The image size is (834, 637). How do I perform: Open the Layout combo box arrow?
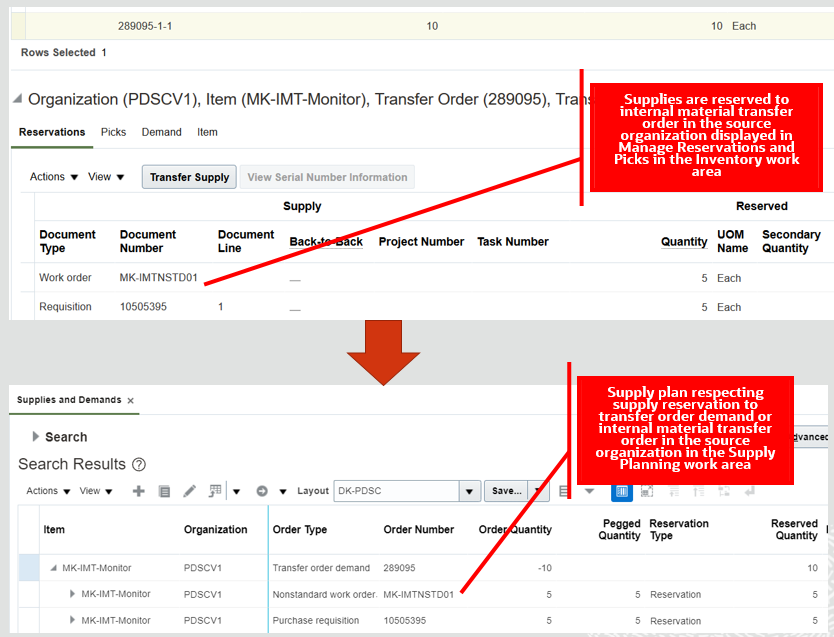(470, 491)
